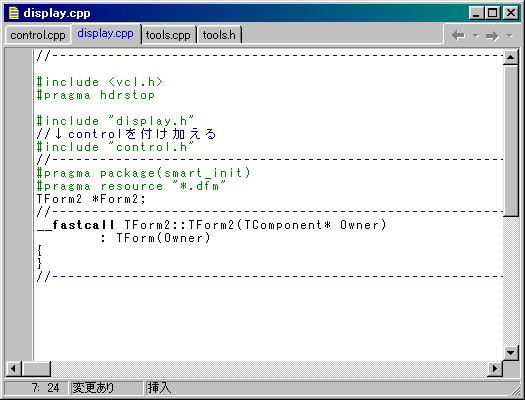Click the document icon in title bar
Viewport: 525px width, 400px height.
[x=14, y=13]
